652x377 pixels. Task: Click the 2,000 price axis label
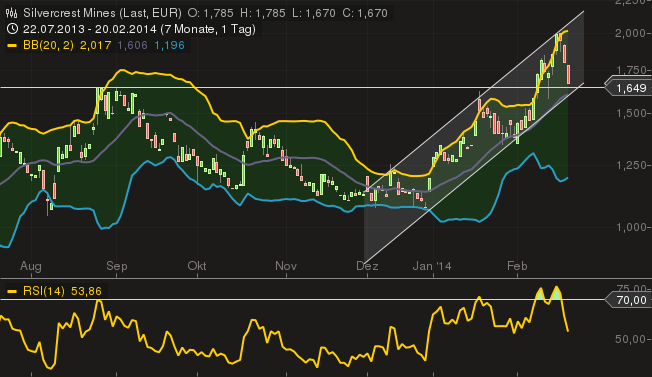pyautogui.click(x=631, y=33)
